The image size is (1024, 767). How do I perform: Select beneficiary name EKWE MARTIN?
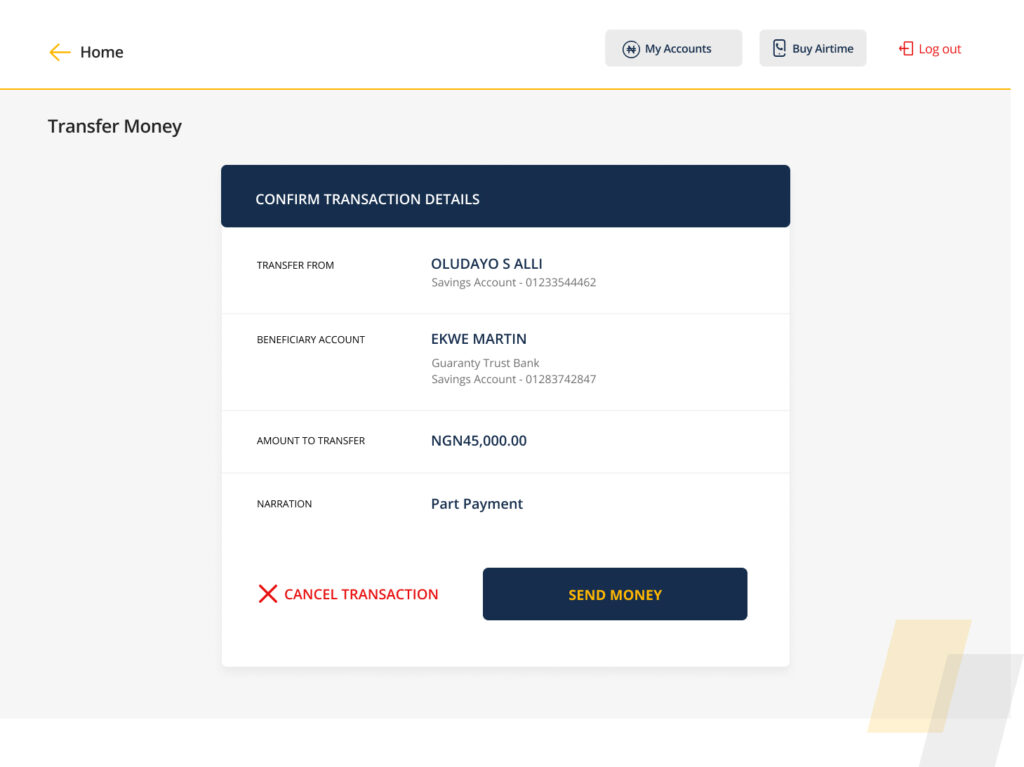coord(479,339)
